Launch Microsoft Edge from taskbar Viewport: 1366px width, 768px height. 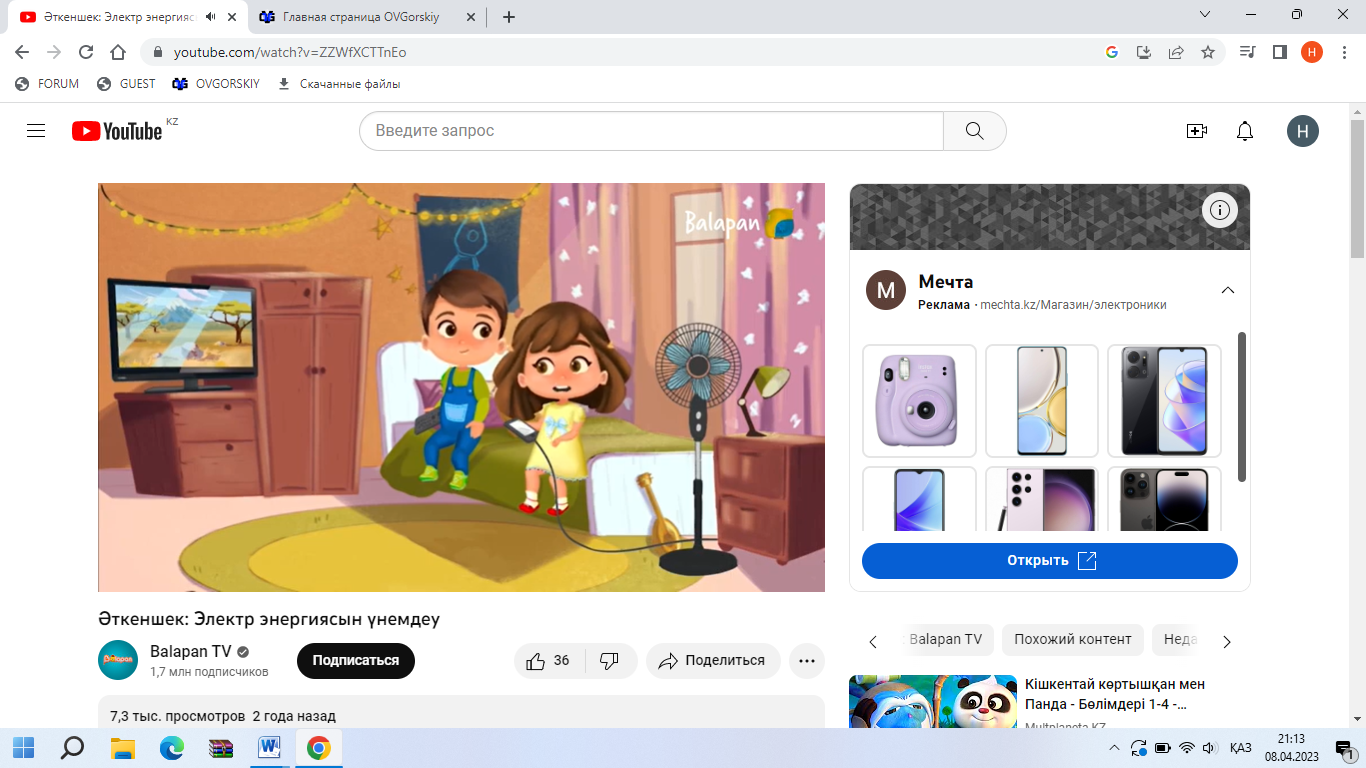click(171, 748)
